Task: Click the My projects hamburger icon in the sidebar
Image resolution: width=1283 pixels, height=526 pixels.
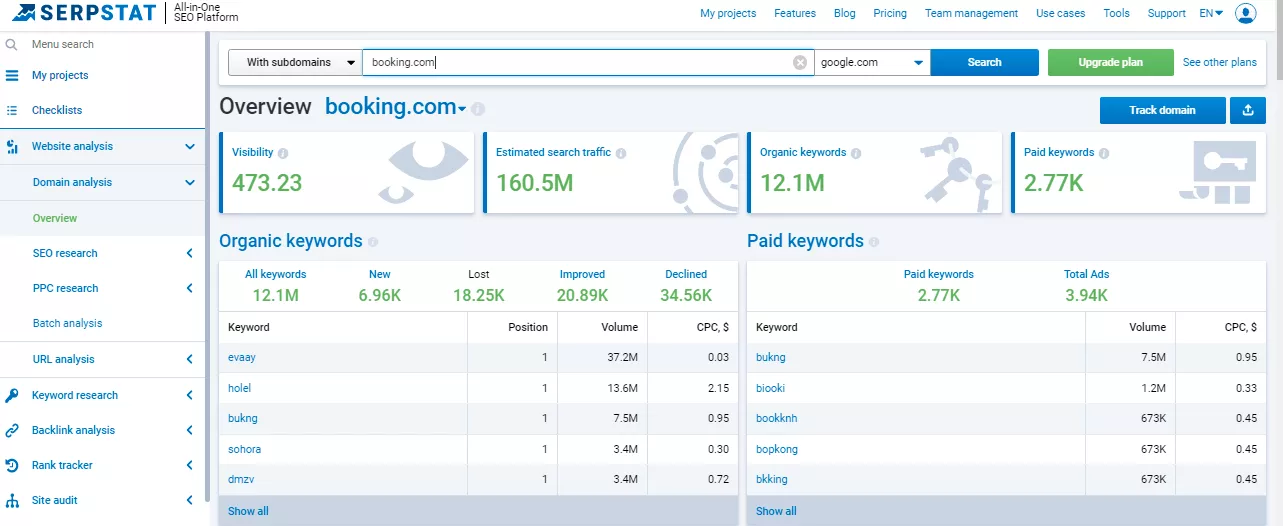Action: pyautogui.click(x=12, y=75)
